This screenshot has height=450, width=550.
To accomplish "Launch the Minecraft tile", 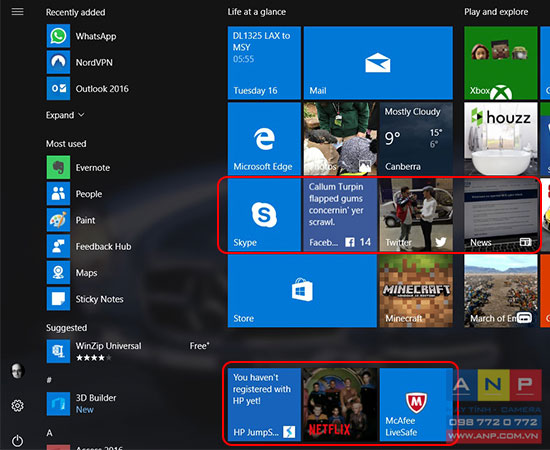I will point(416,291).
